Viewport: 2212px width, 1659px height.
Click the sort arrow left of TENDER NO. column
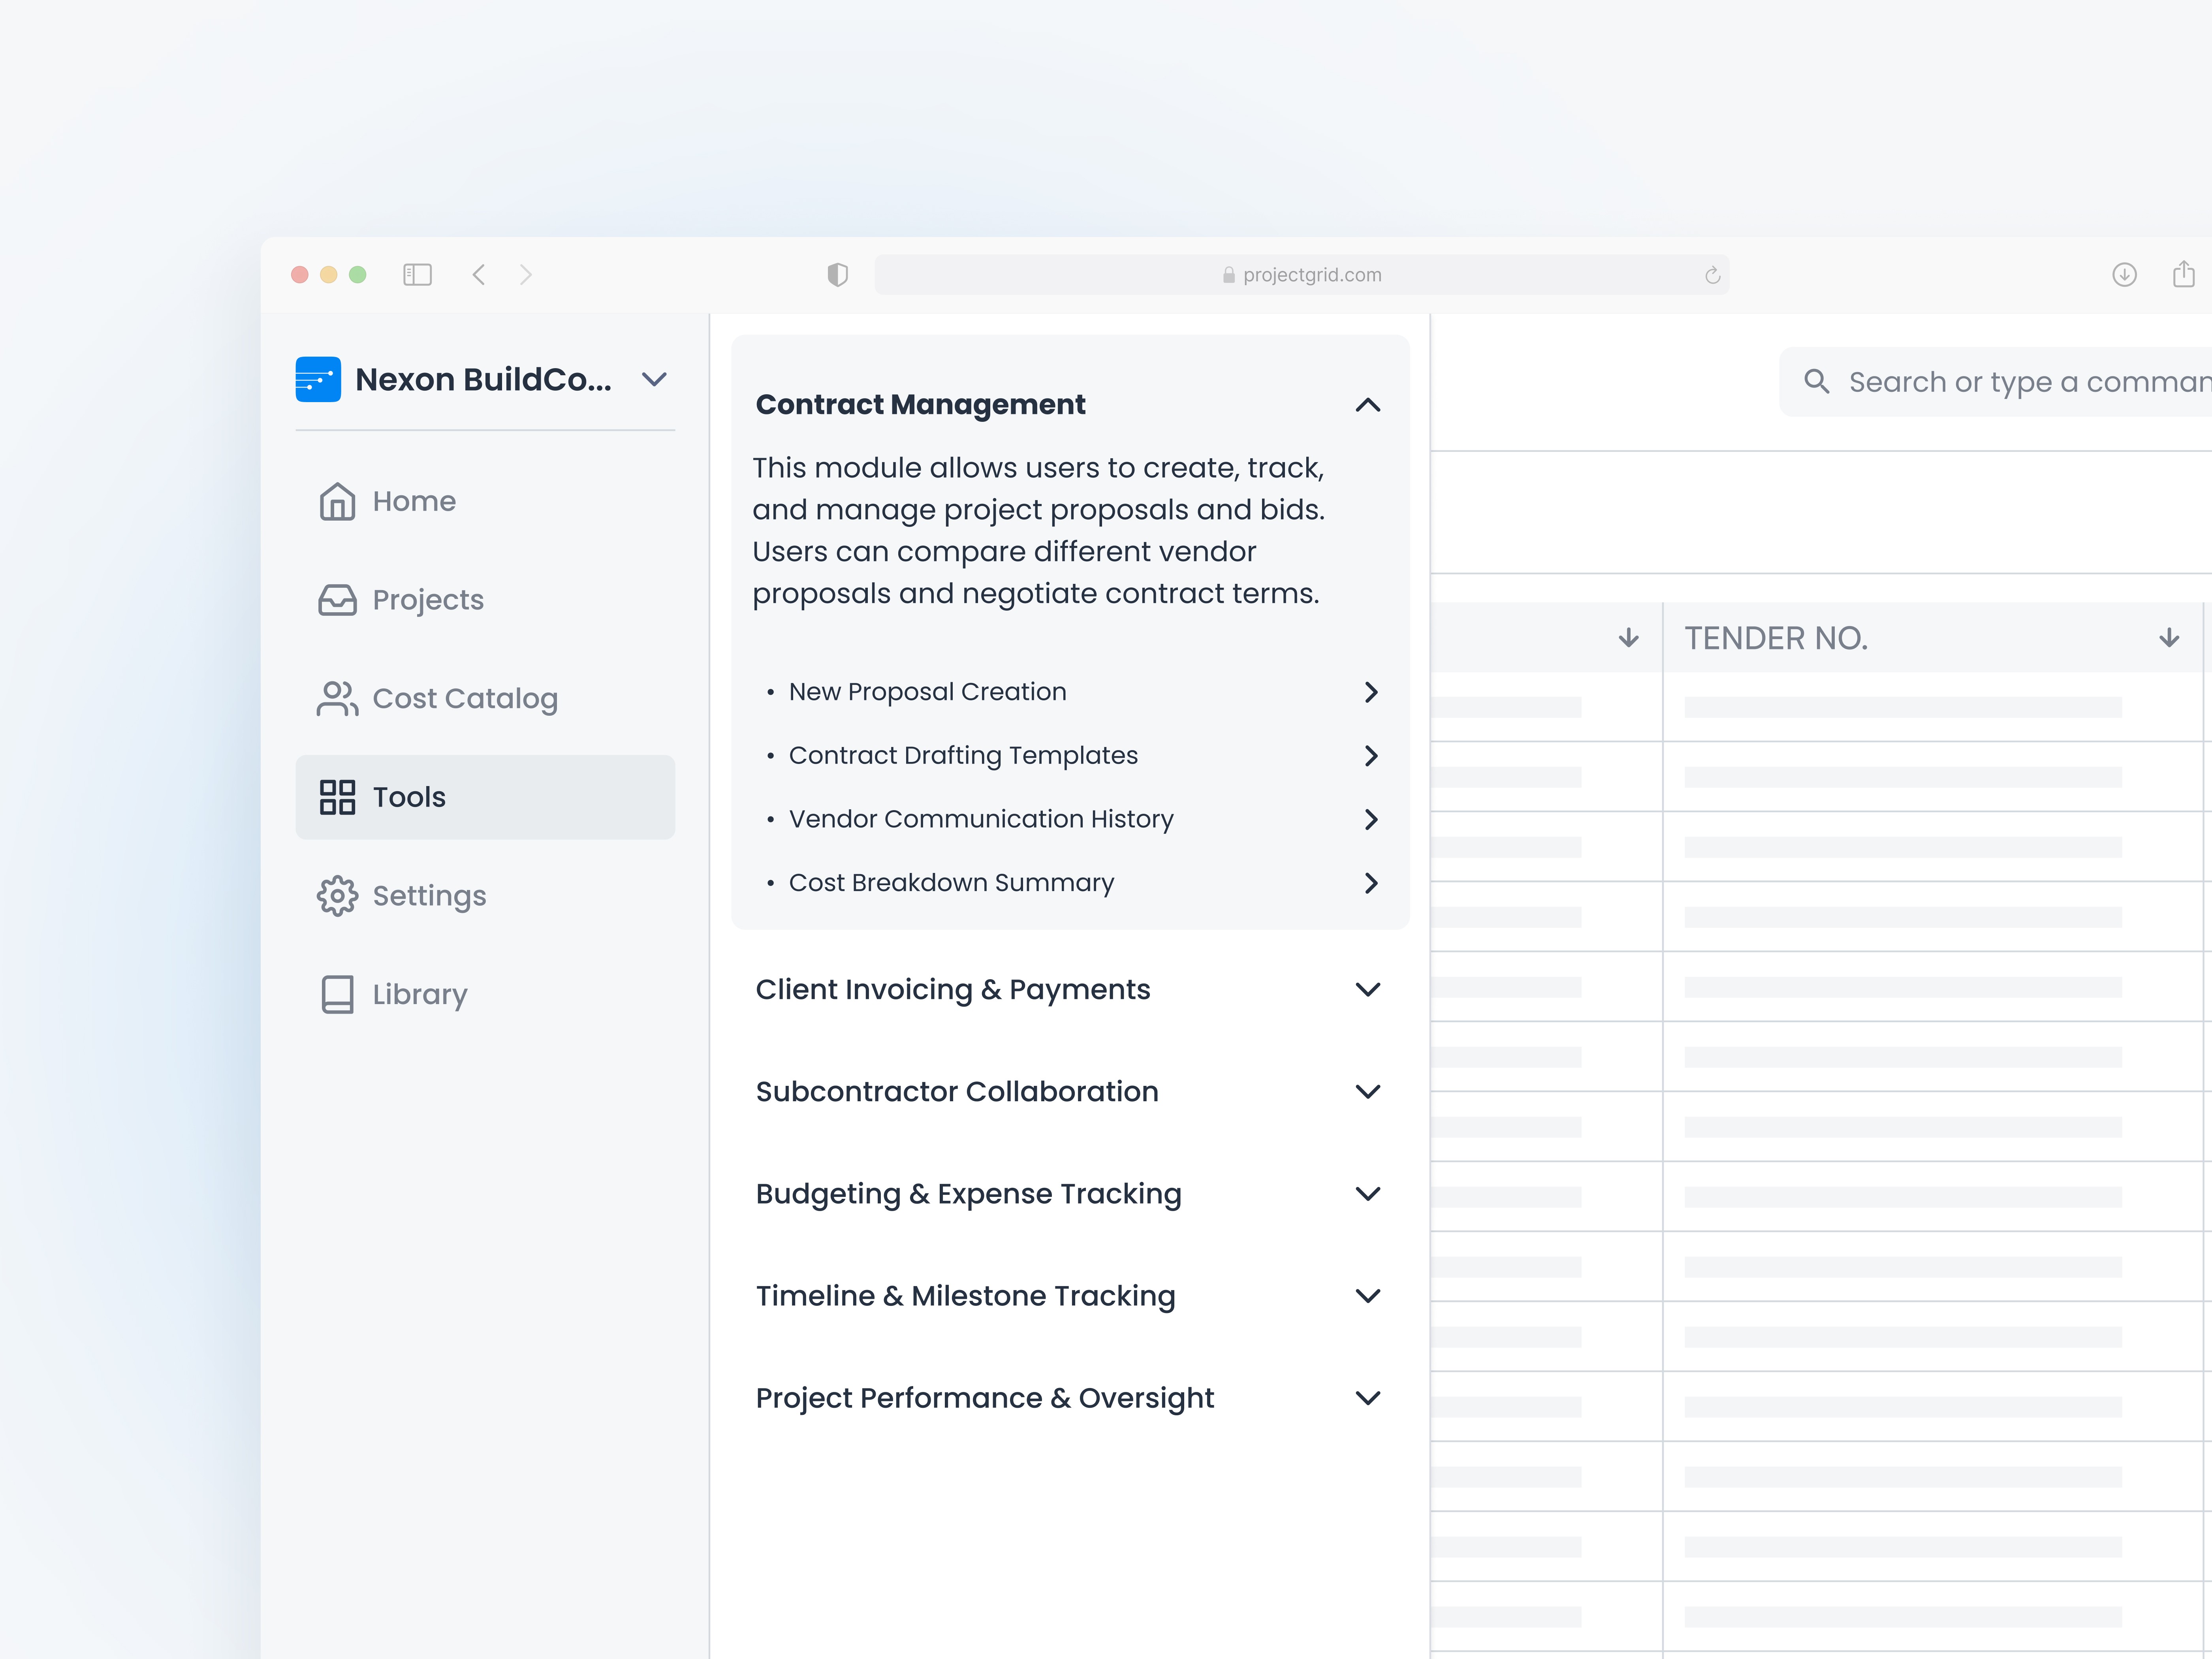tap(1628, 638)
